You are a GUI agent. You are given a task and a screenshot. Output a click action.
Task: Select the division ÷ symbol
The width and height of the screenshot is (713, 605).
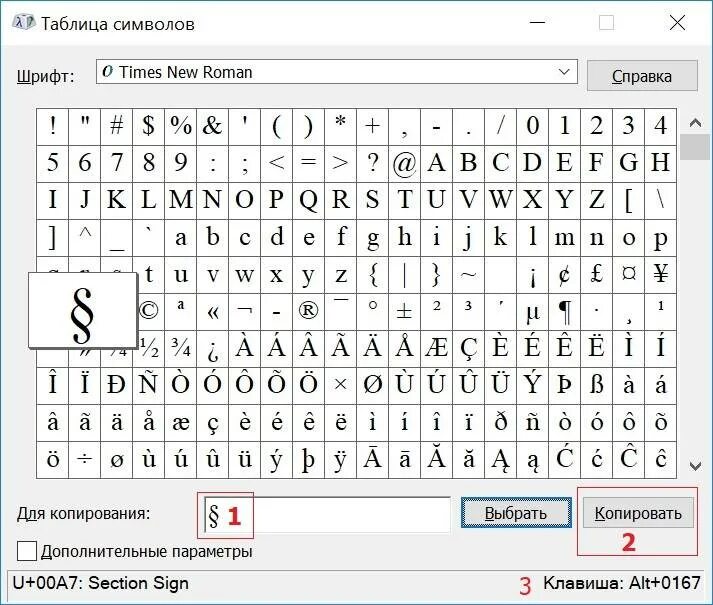coord(85,459)
